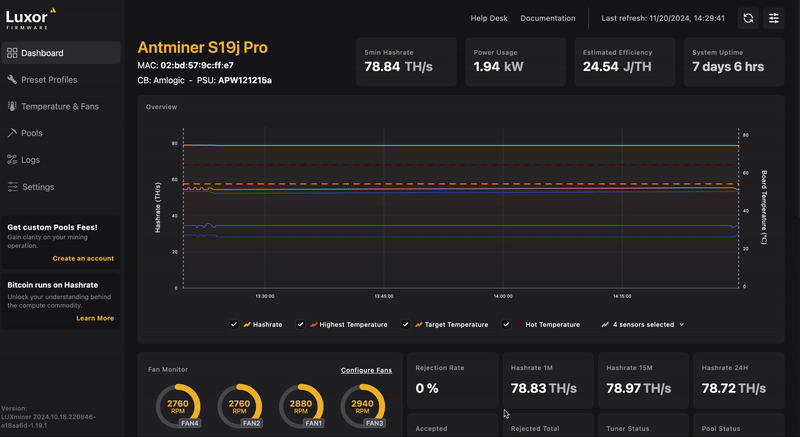800x437 pixels.
Task: Click the System Uptime 7 days card
Action: point(734,62)
